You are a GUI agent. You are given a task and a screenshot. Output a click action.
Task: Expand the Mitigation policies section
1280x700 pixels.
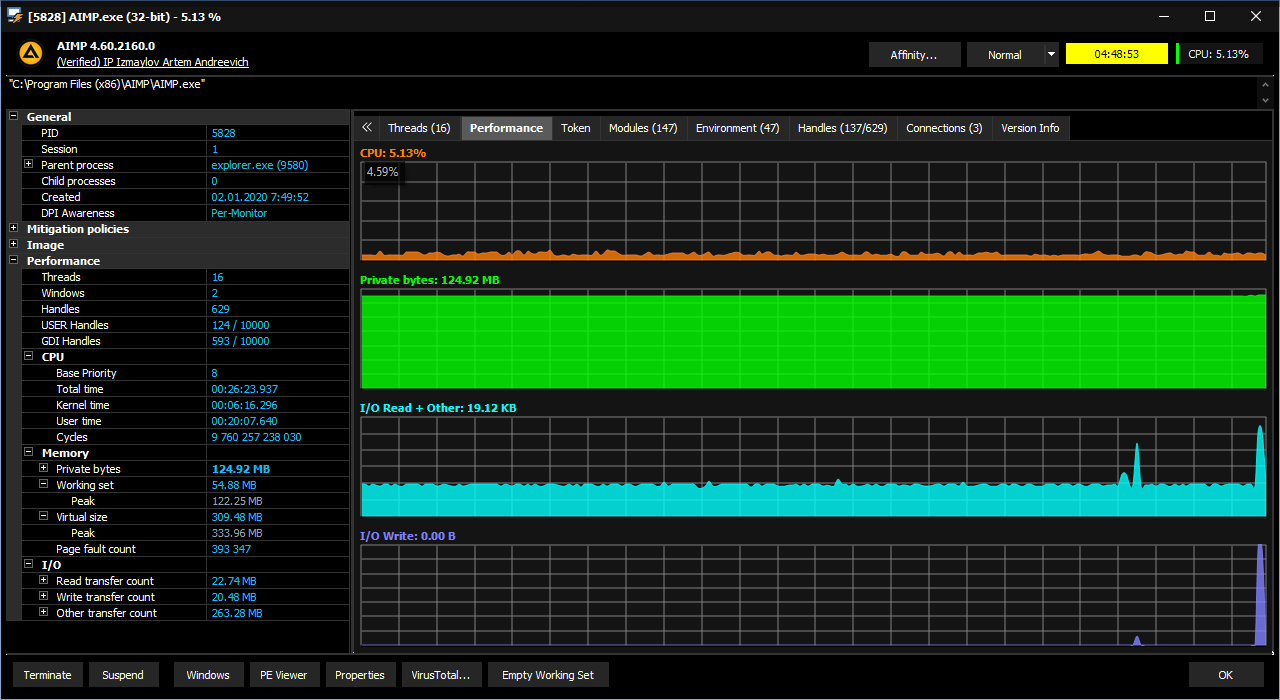click(x=14, y=228)
